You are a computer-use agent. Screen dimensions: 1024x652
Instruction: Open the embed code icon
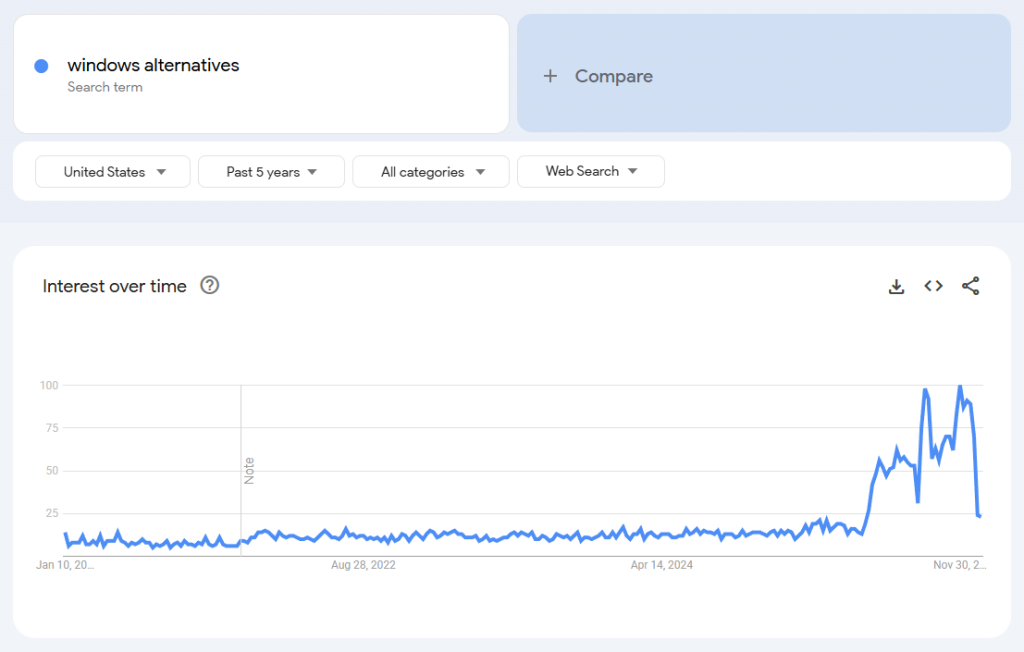click(933, 287)
